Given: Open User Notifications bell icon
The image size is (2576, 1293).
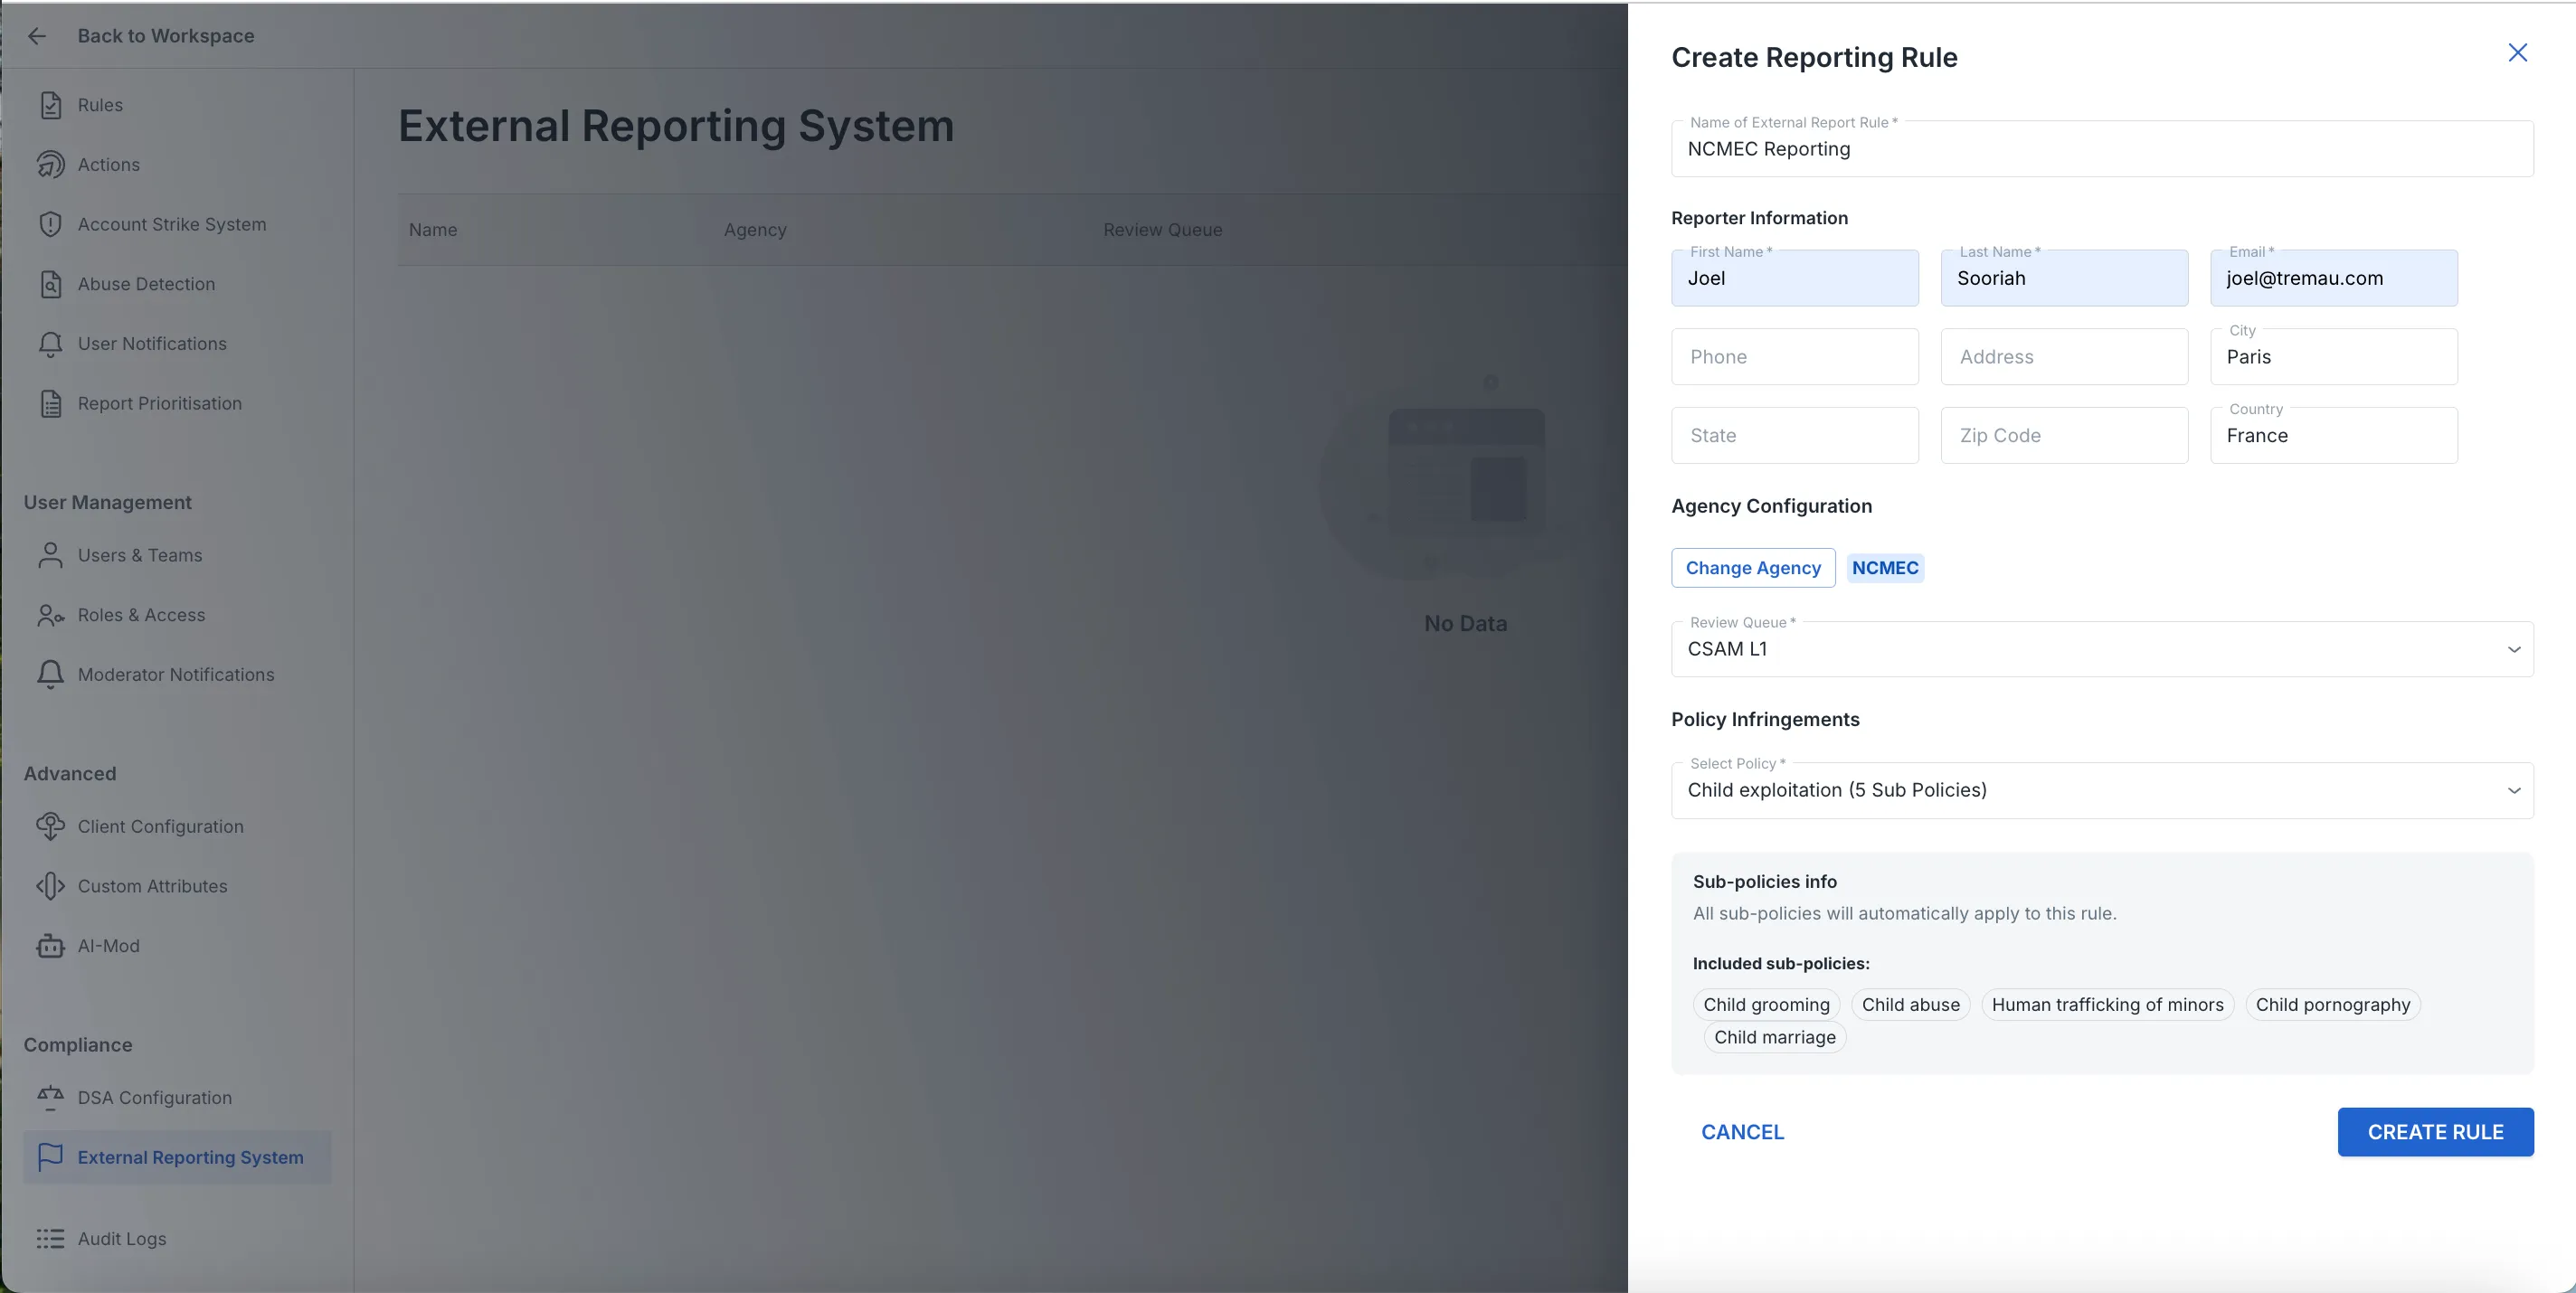Looking at the screenshot, I should pos(50,344).
